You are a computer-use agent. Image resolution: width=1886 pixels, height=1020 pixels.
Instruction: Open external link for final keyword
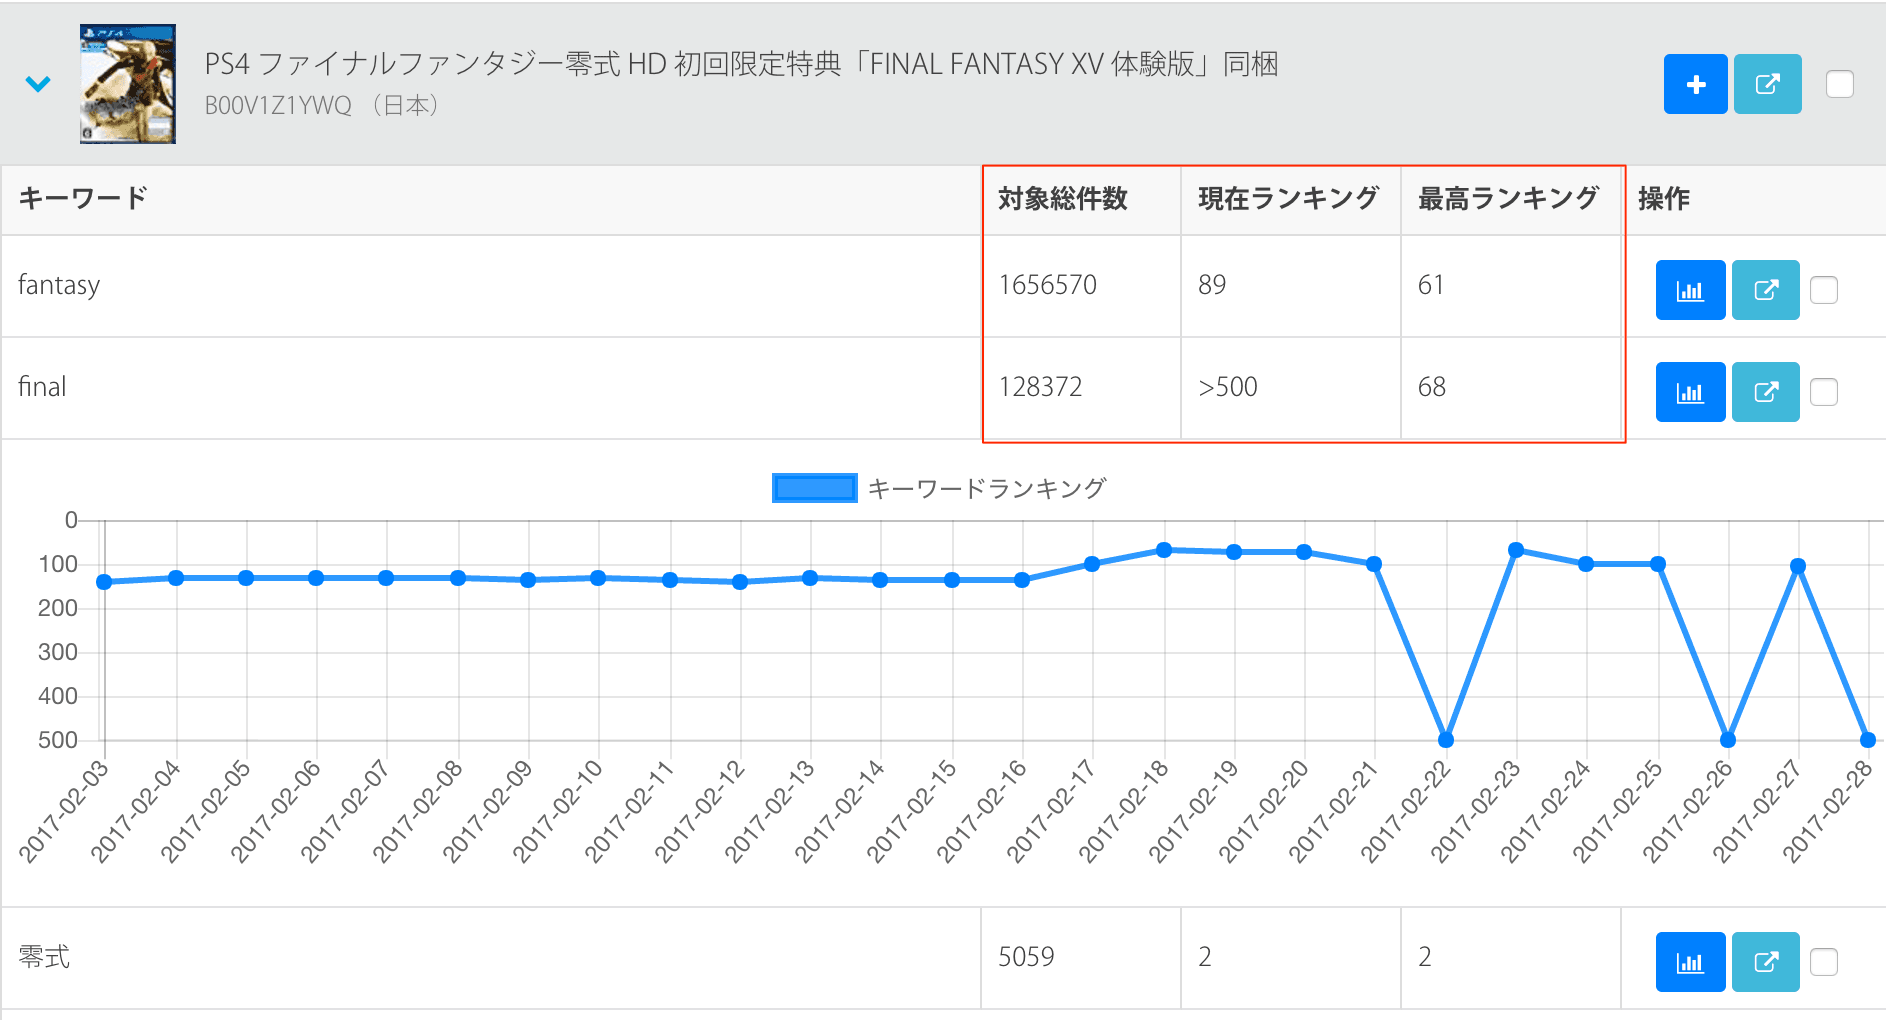(x=1765, y=392)
